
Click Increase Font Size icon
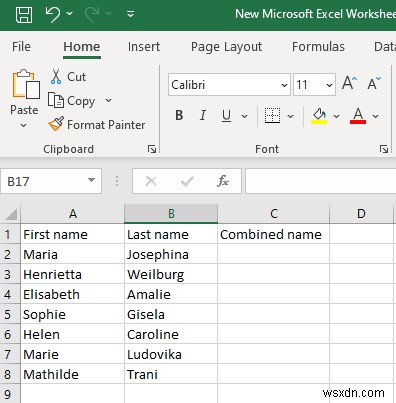click(349, 83)
